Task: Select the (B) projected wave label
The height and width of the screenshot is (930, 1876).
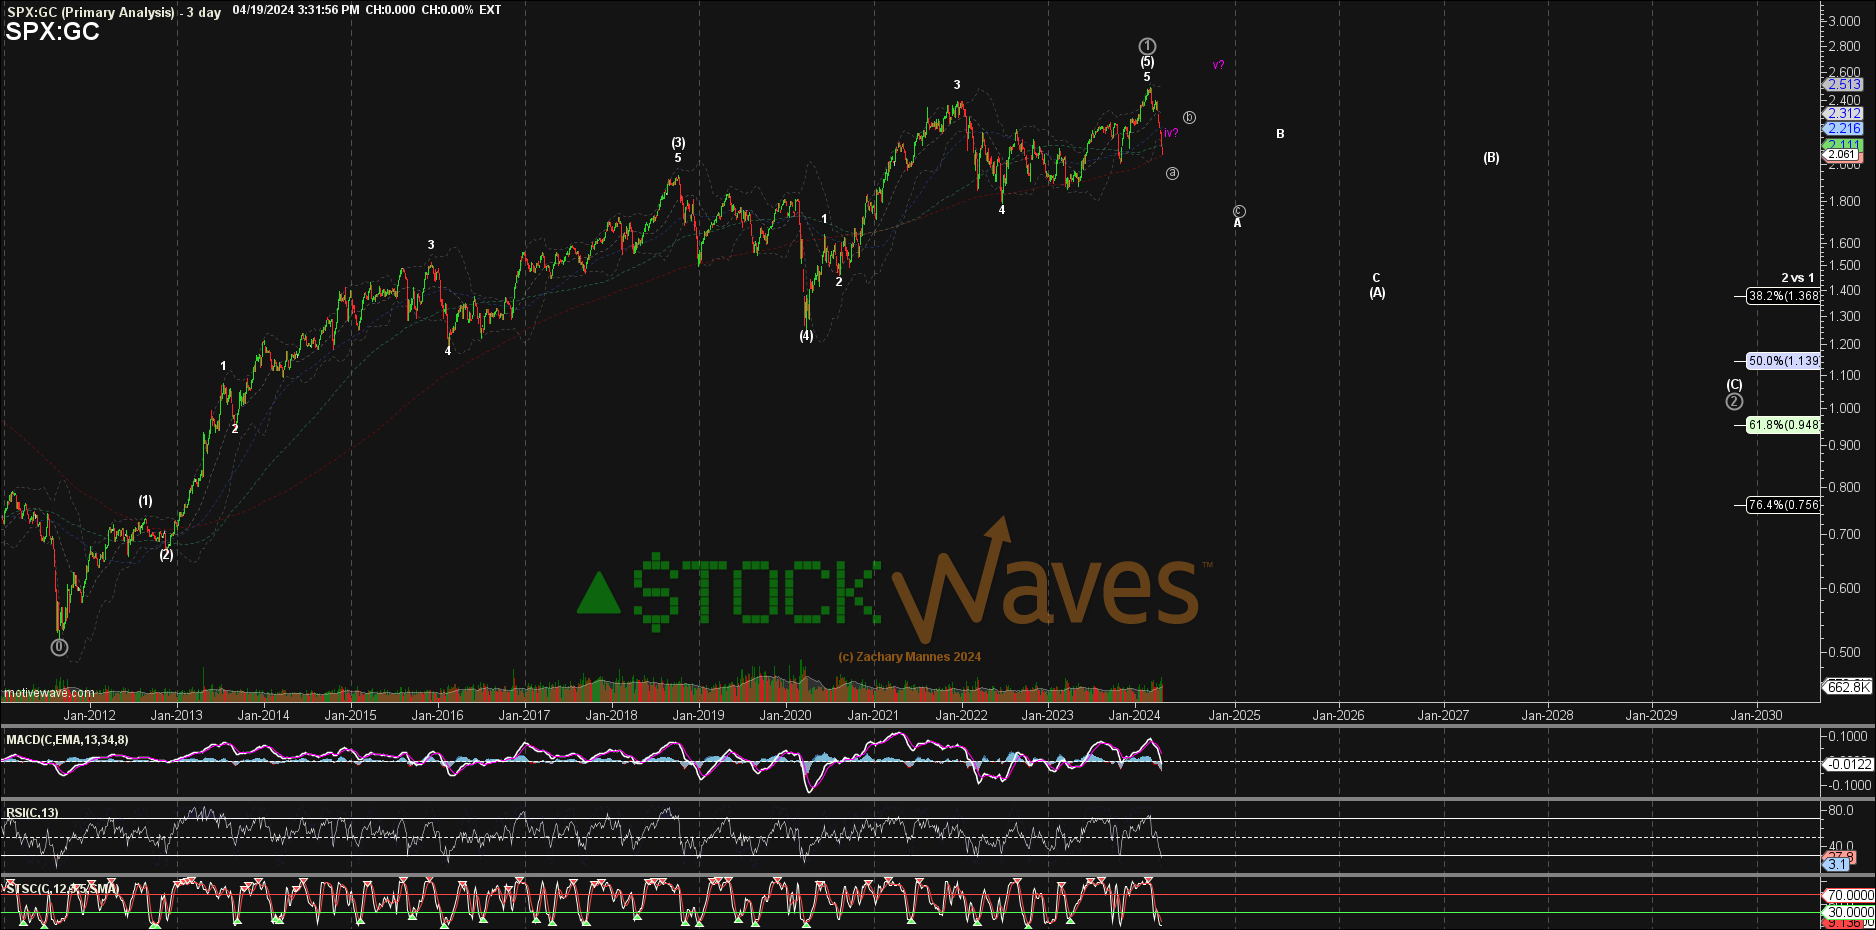Action: click(1491, 158)
